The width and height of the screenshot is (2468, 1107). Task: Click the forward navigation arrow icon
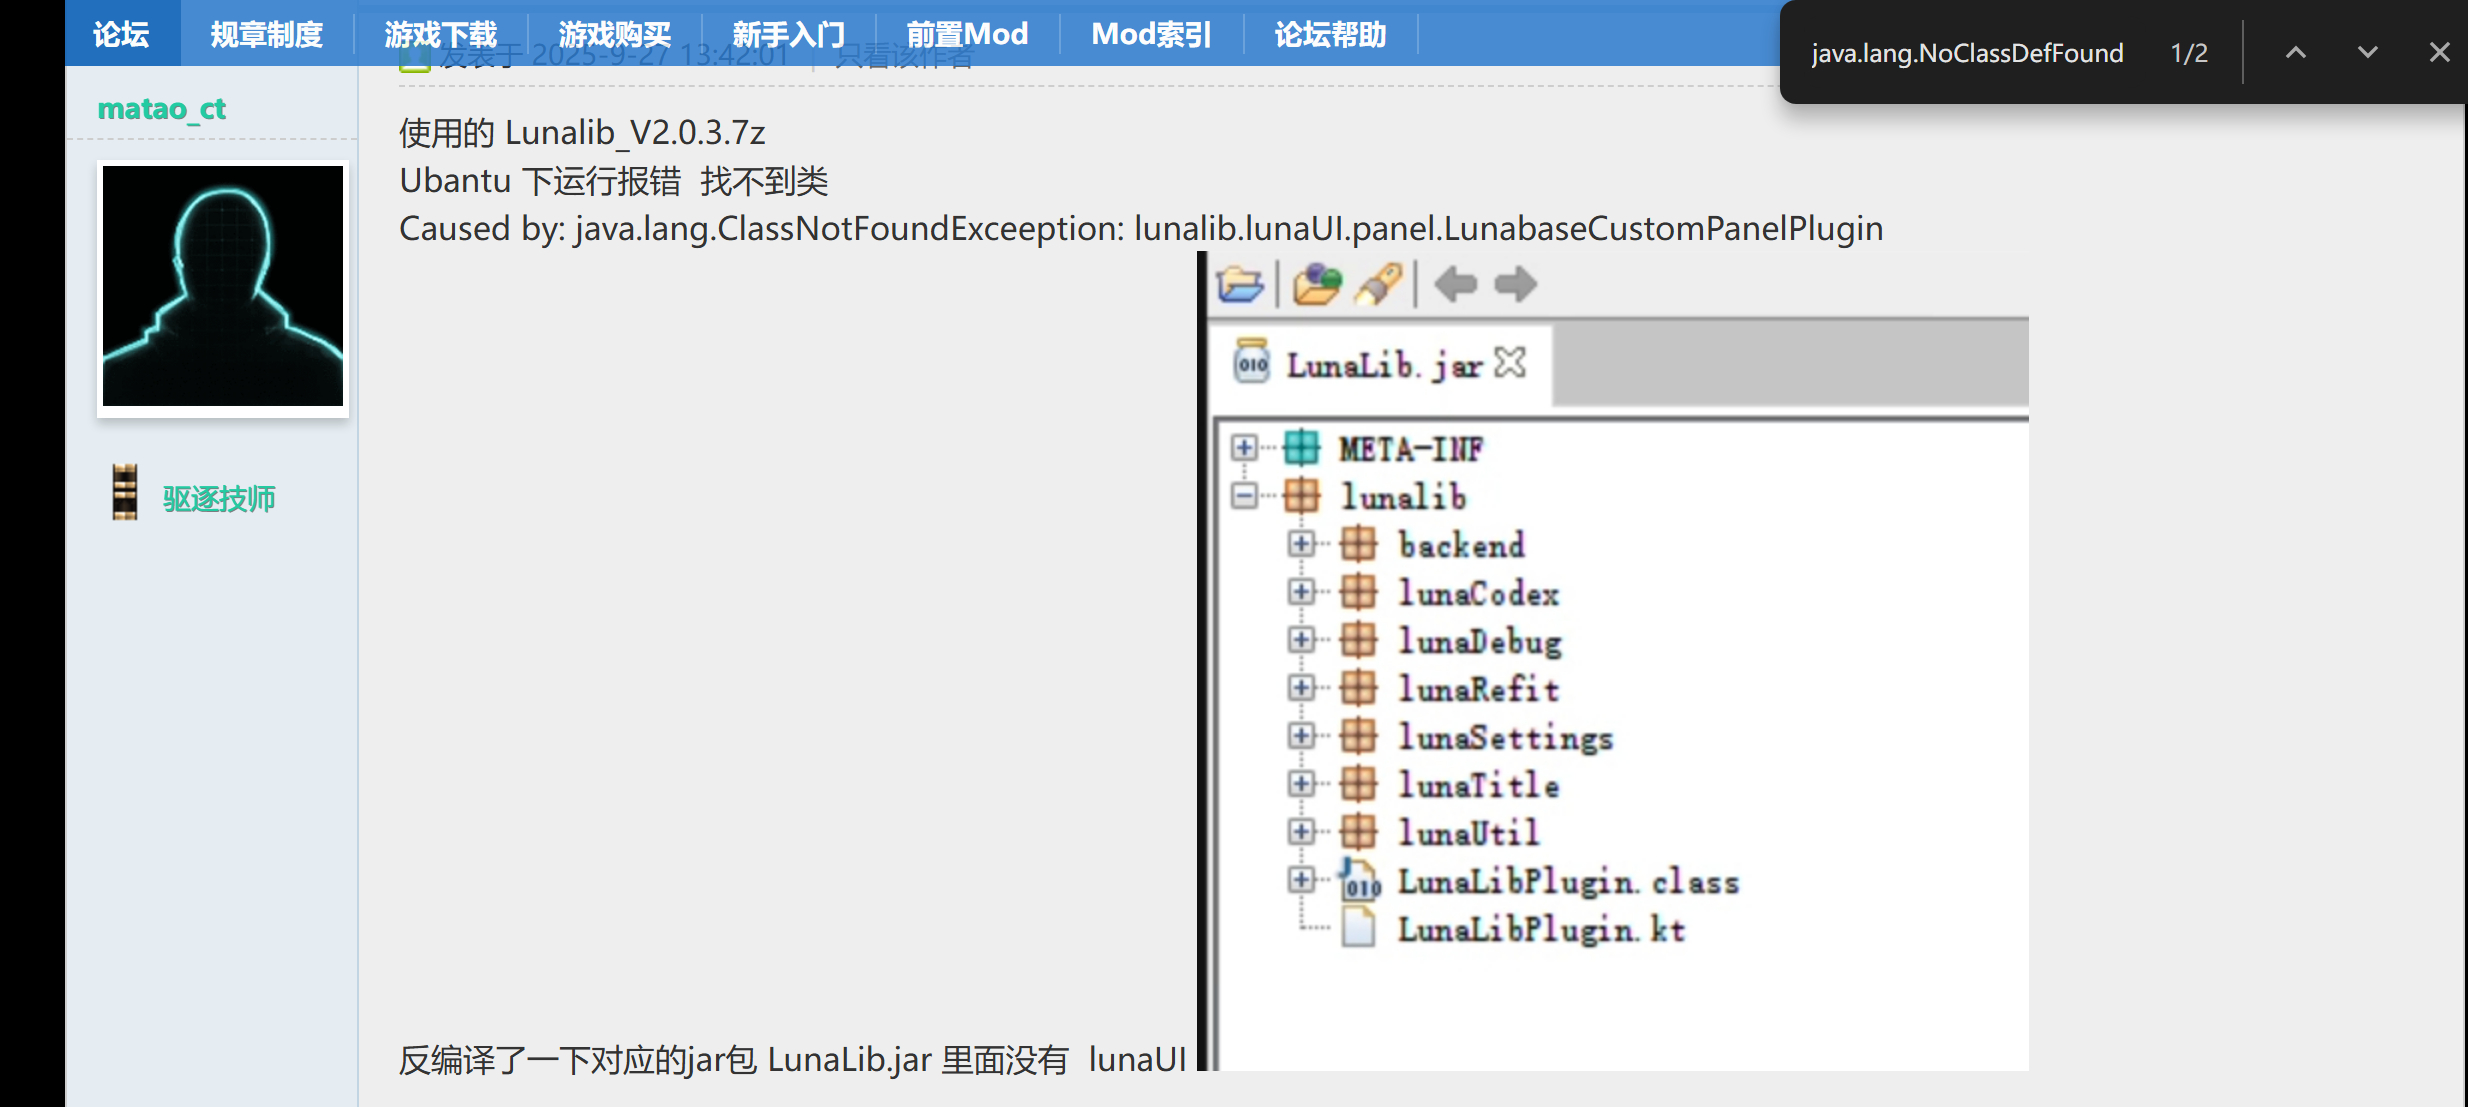point(1514,284)
